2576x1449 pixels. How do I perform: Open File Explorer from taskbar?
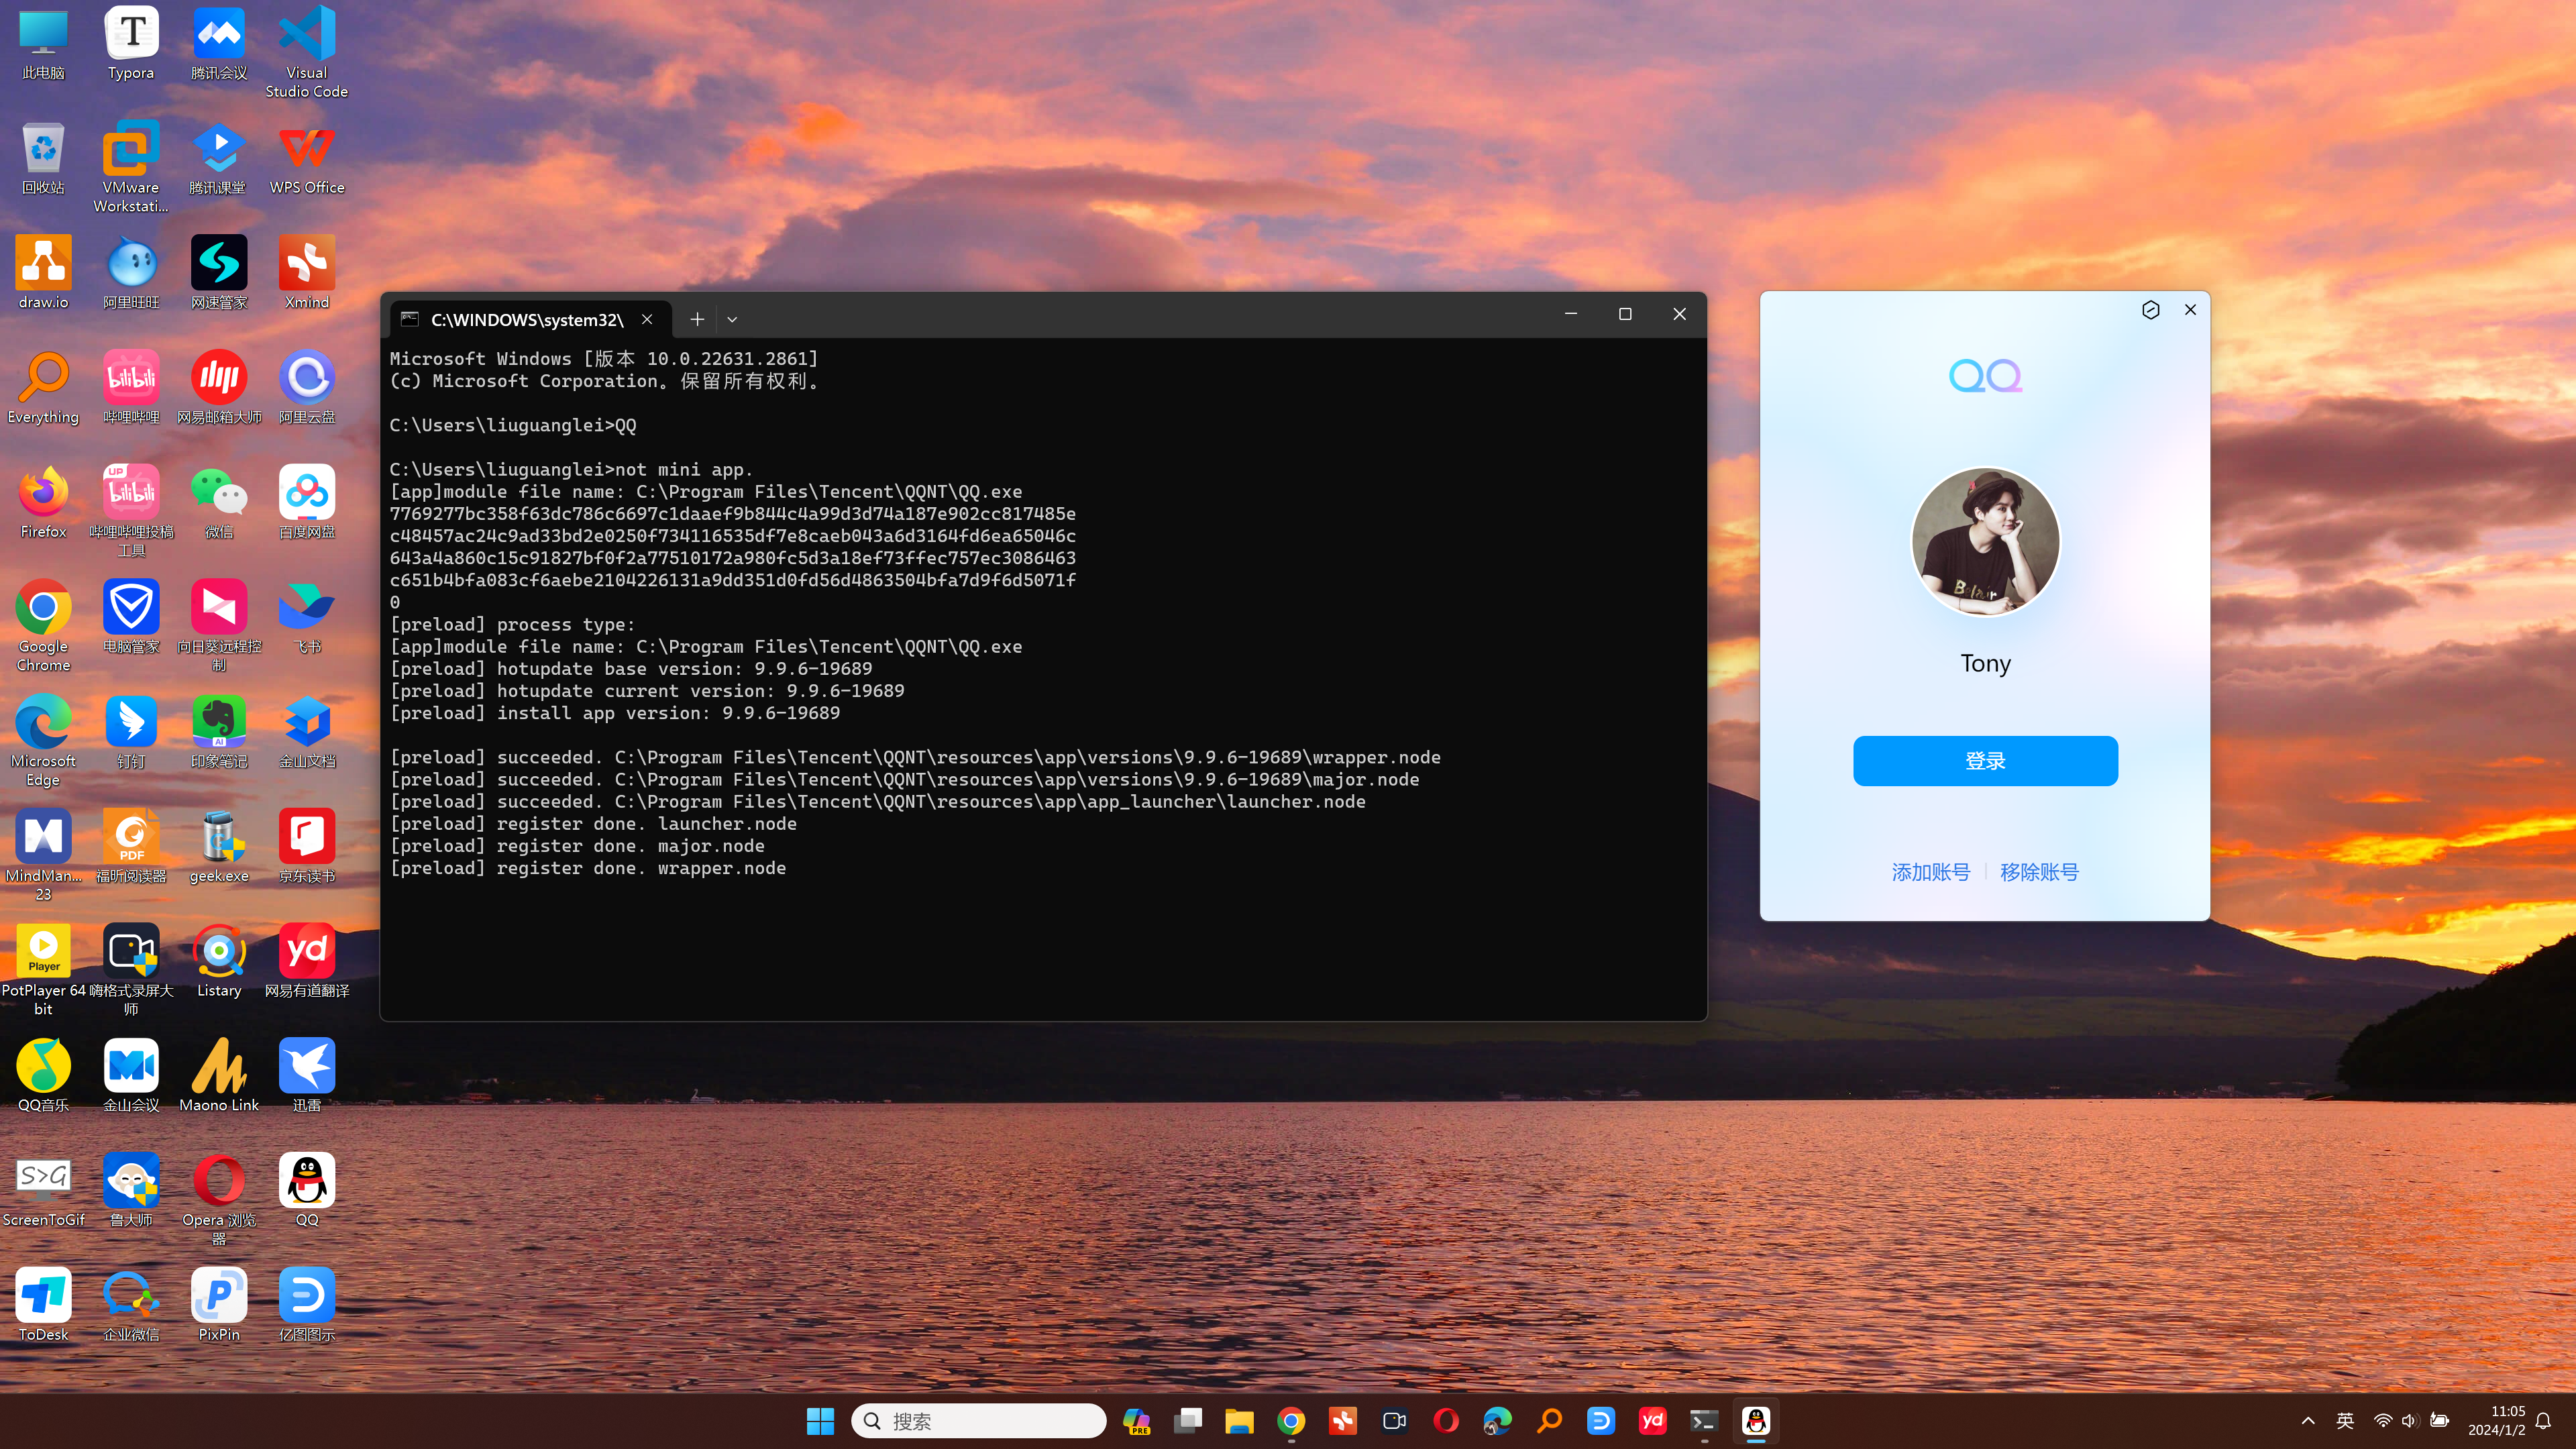[1239, 1421]
